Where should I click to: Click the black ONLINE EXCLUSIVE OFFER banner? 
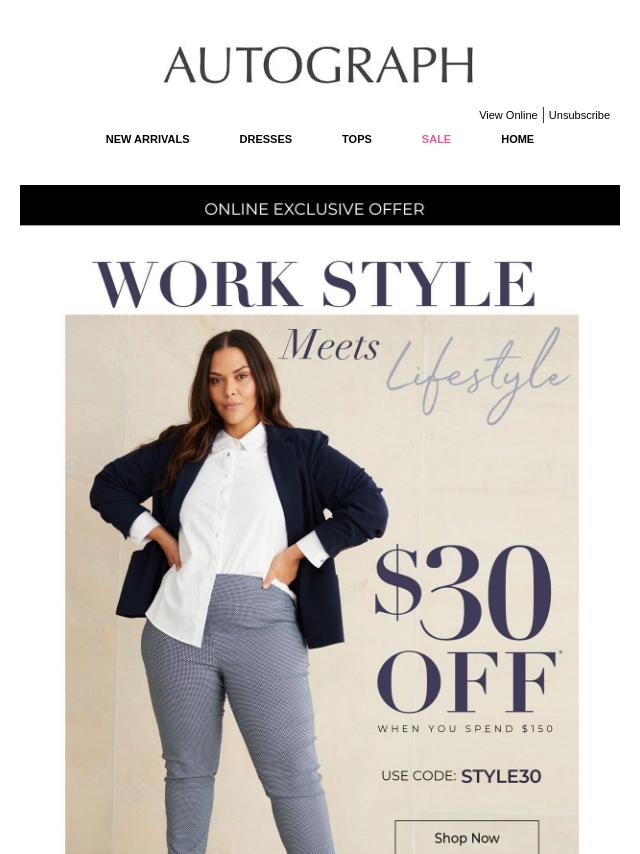pos(320,205)
